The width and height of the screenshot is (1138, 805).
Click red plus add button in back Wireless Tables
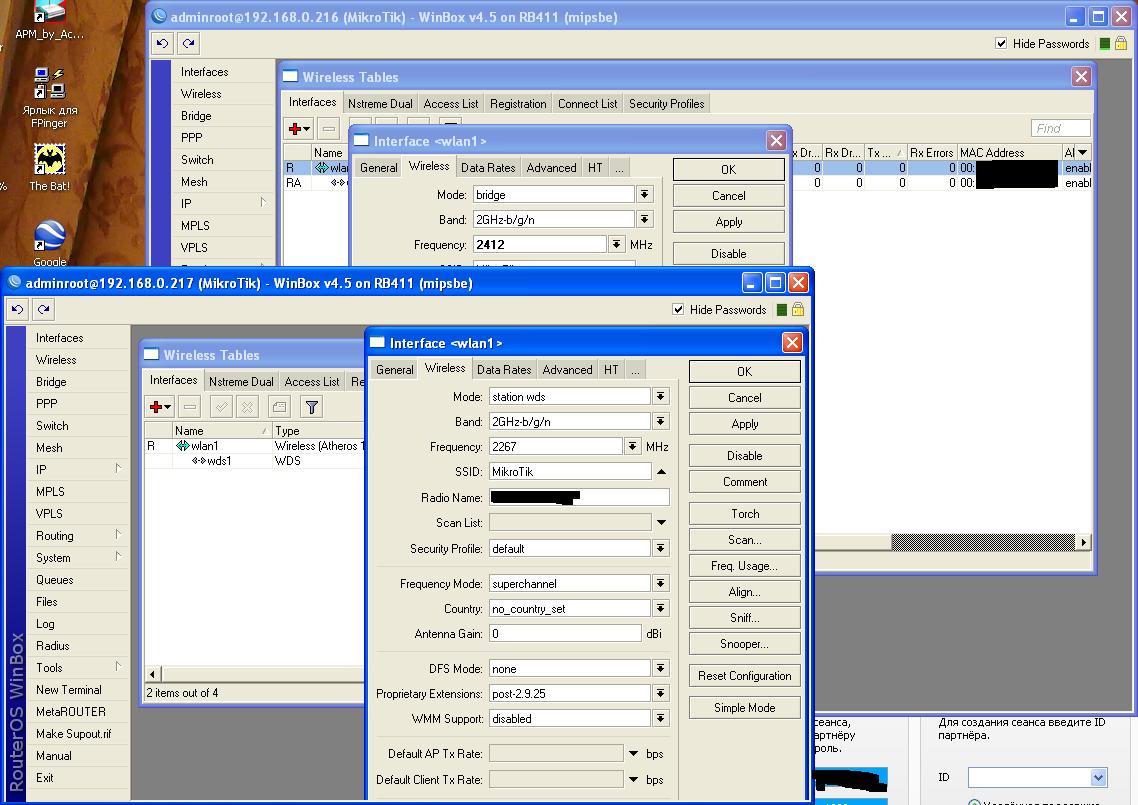click(x=298, y=128)
